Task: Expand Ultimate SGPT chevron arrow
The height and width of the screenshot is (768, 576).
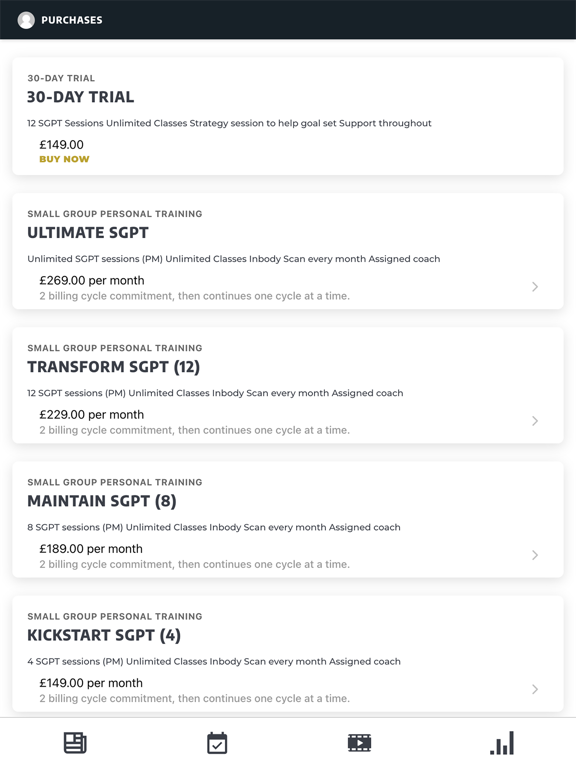Action: 535,287
